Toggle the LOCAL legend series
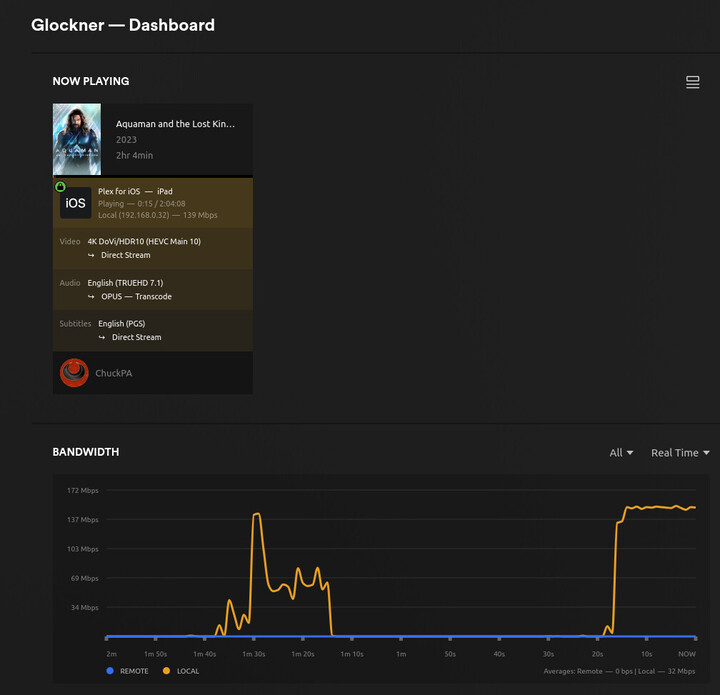 click(x=181, y=671)
